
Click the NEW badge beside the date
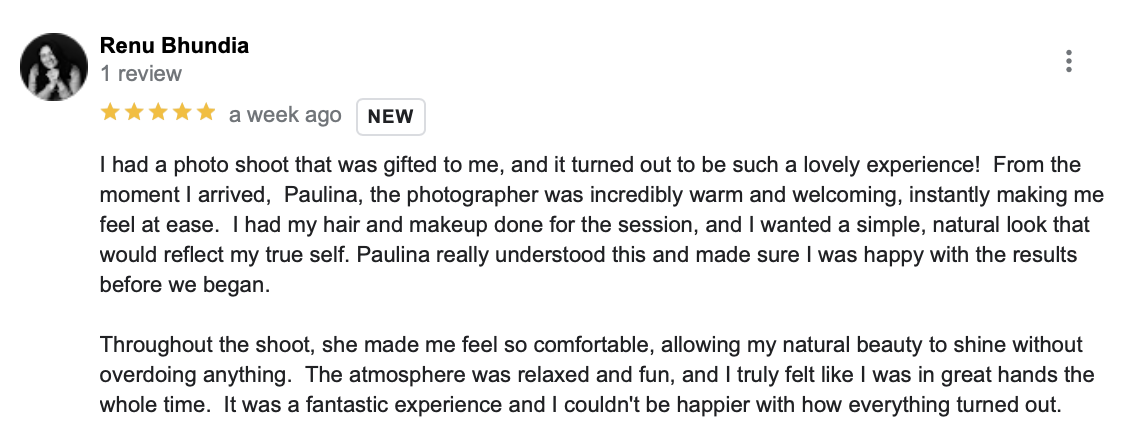391,116
